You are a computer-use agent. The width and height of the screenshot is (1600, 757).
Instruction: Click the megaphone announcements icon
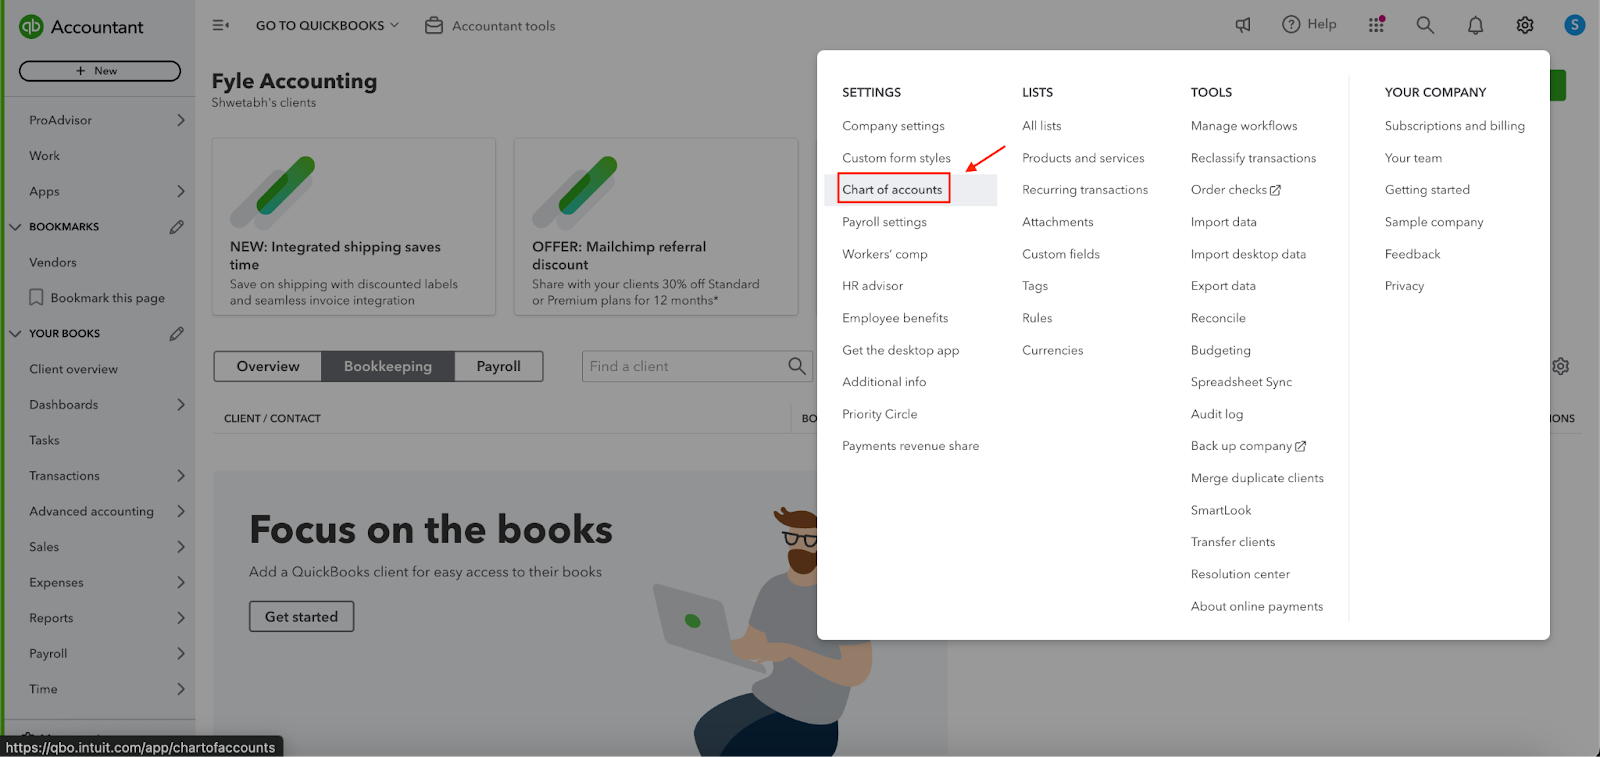pos(1243,25)
